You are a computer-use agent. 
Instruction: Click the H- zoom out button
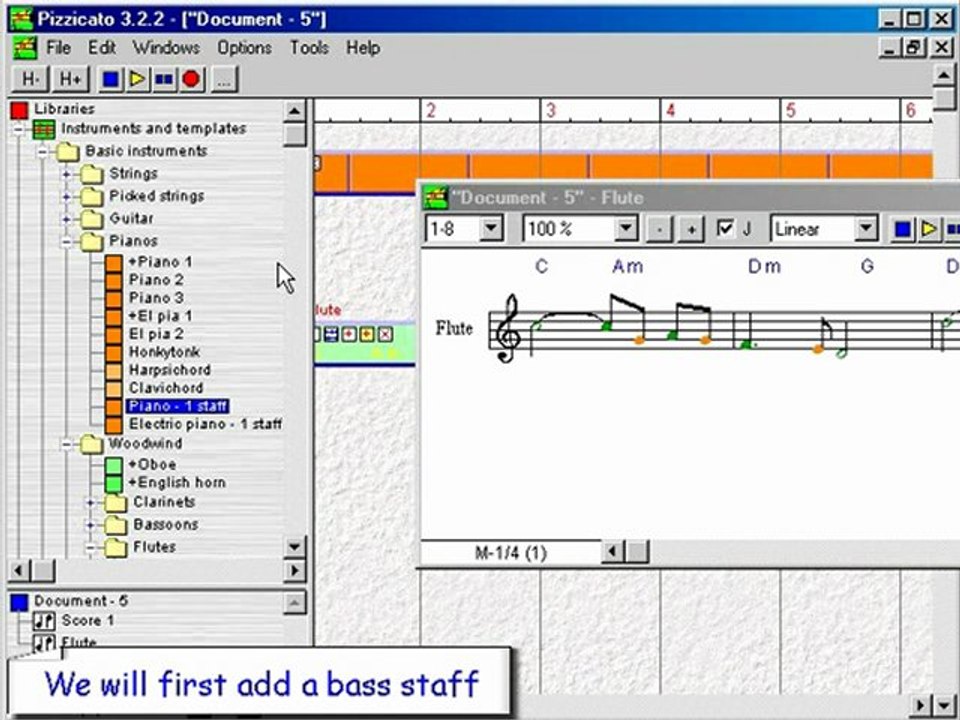point(31,79)
